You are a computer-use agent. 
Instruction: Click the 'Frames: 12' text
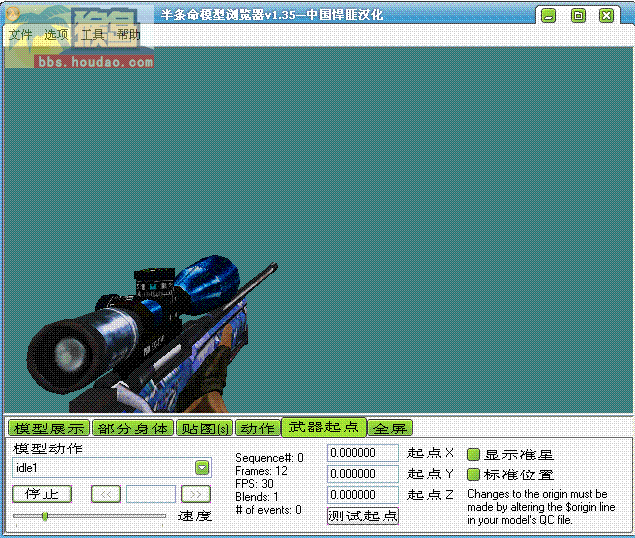(x=261, y=471)
